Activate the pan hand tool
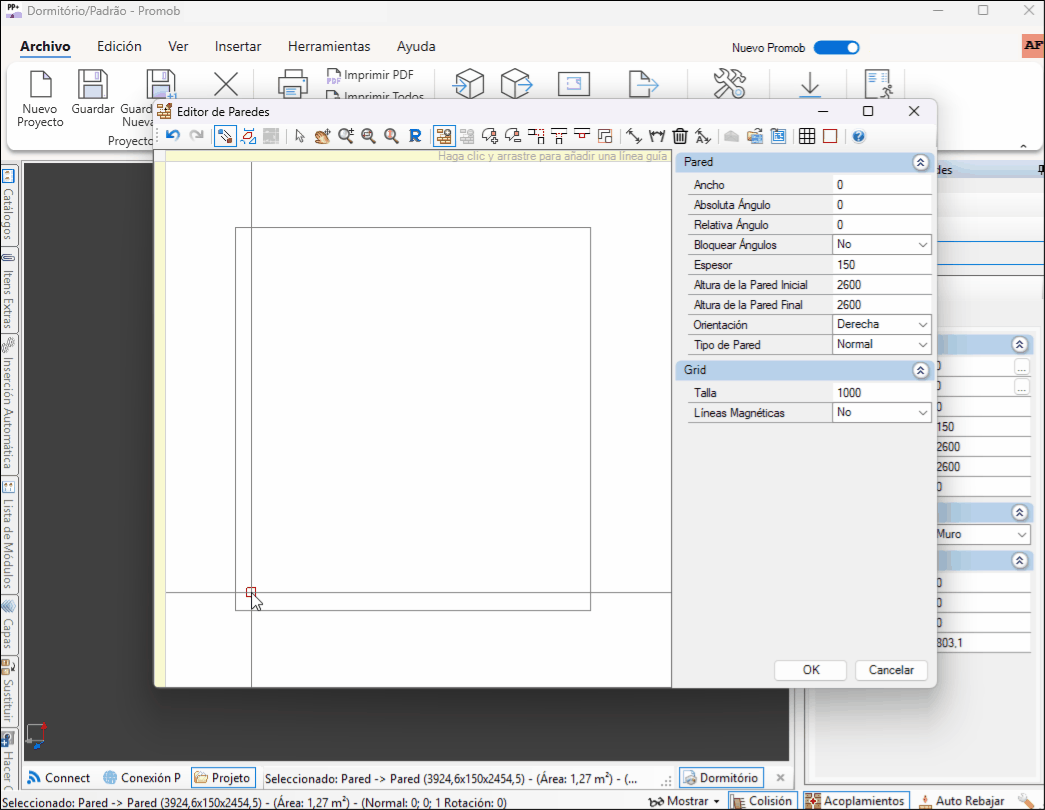The image size is (1045, 810). click(322, 136)
